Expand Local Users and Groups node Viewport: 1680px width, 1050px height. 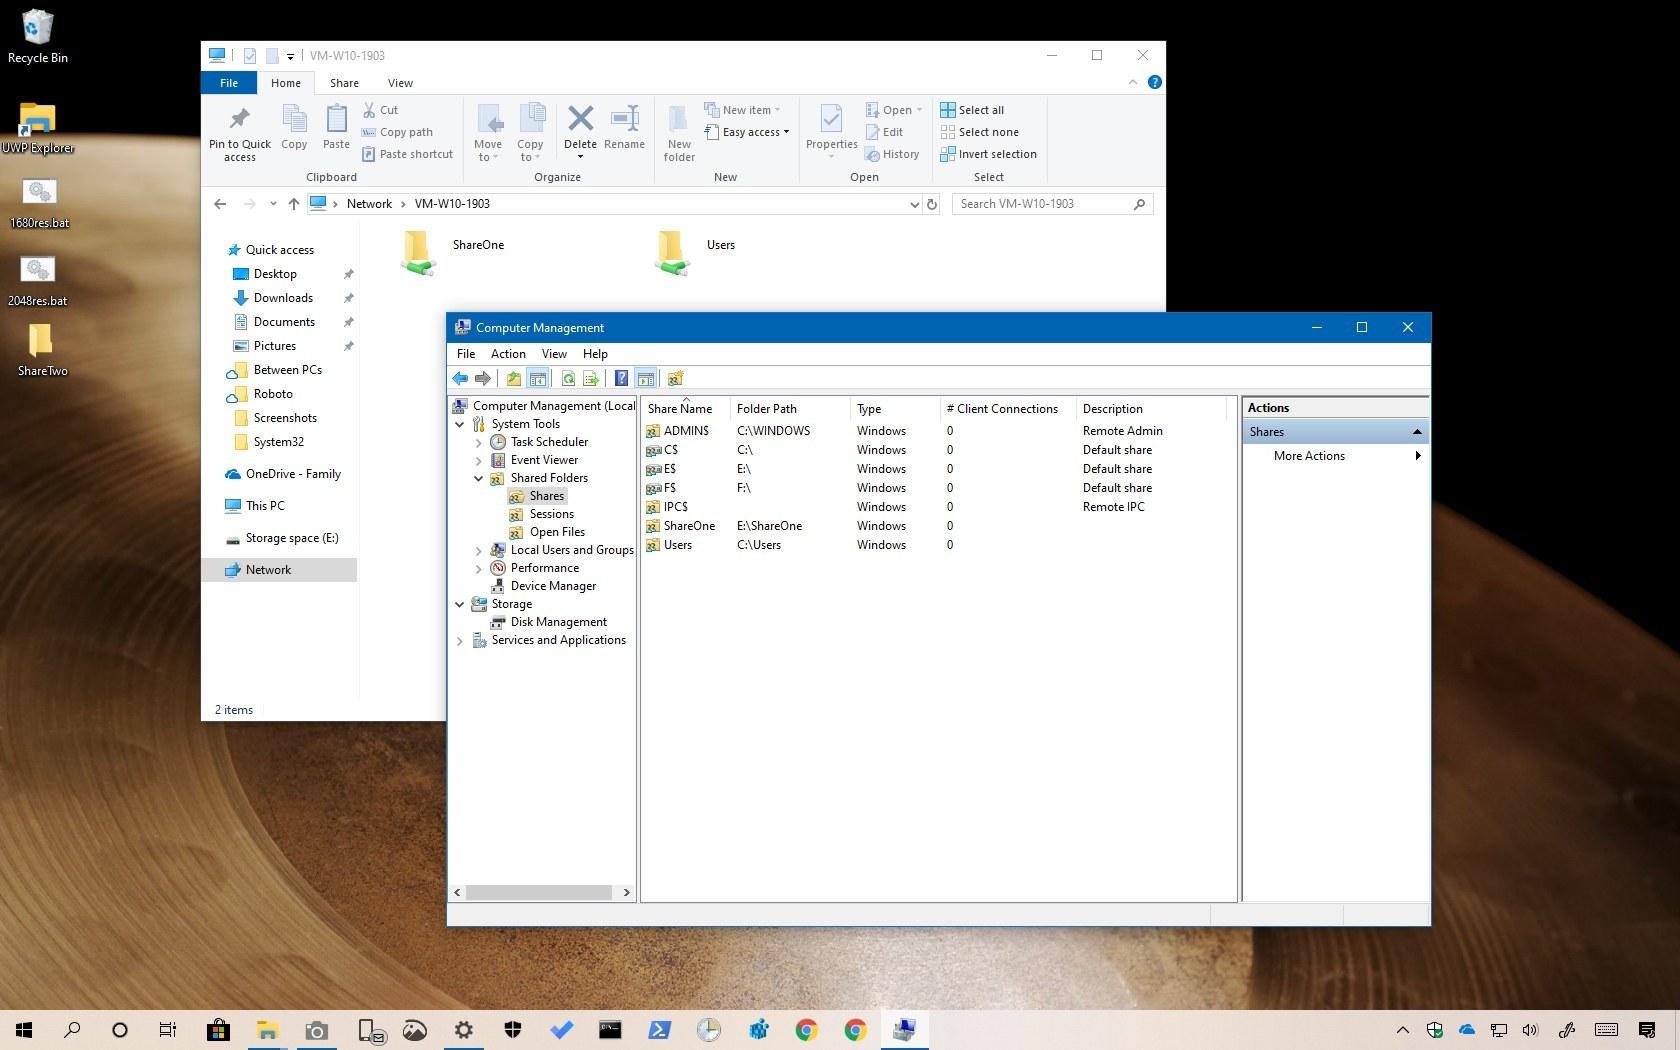click(479, 550)
